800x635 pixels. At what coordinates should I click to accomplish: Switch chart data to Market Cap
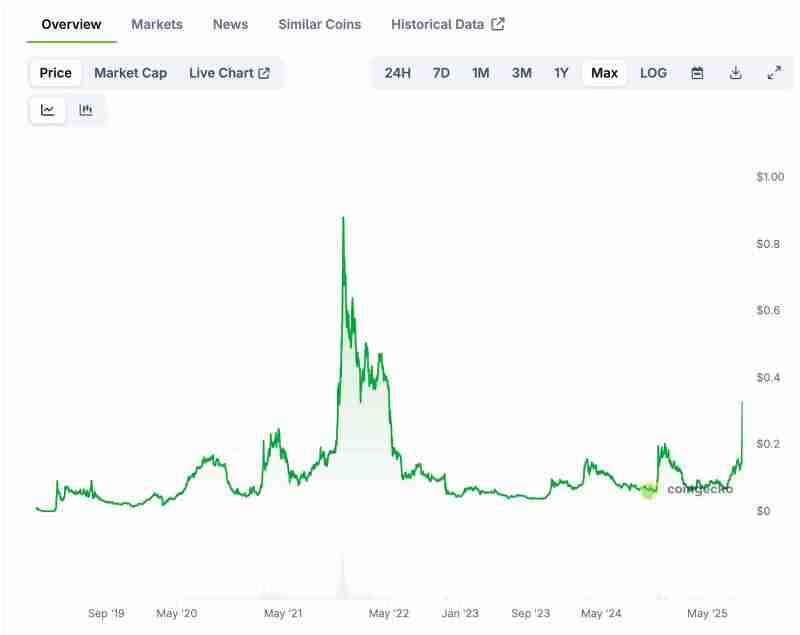pos(130,72)
